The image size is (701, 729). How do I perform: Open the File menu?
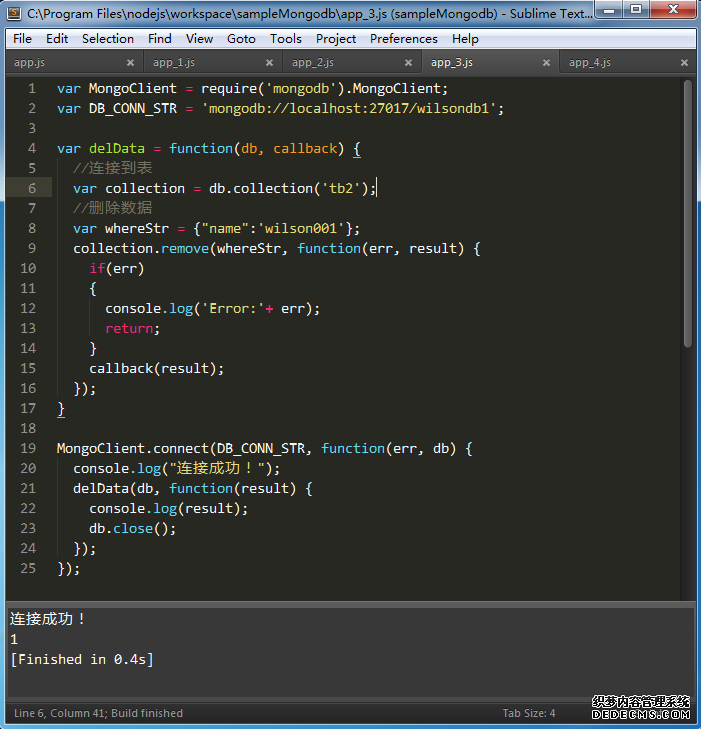tap(22, 38)
